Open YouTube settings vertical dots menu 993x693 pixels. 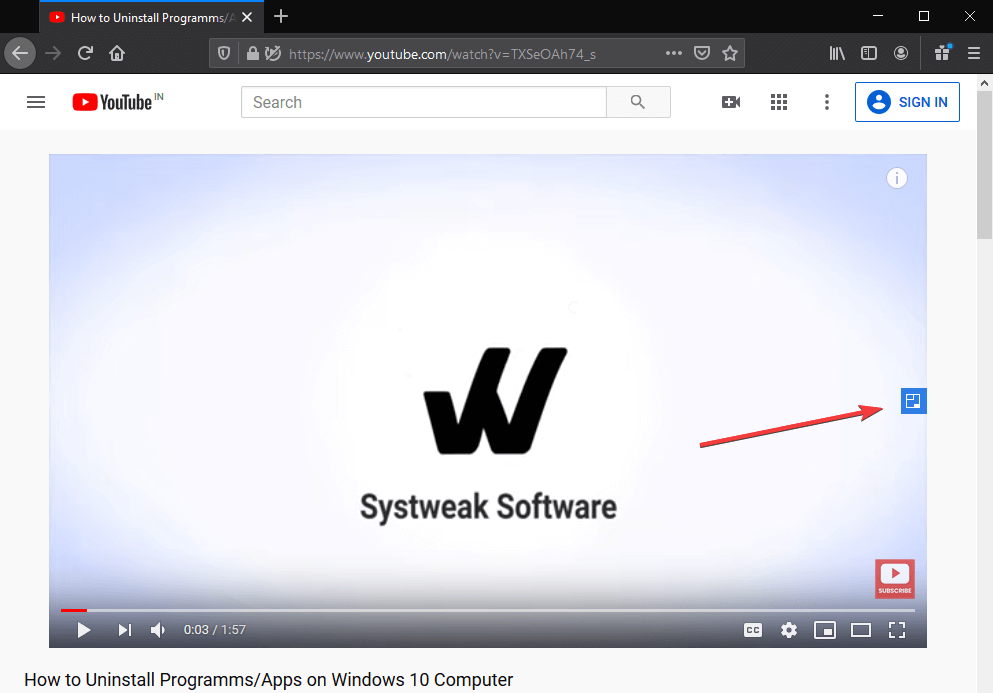pyautogui.click(x=826, y=102)
